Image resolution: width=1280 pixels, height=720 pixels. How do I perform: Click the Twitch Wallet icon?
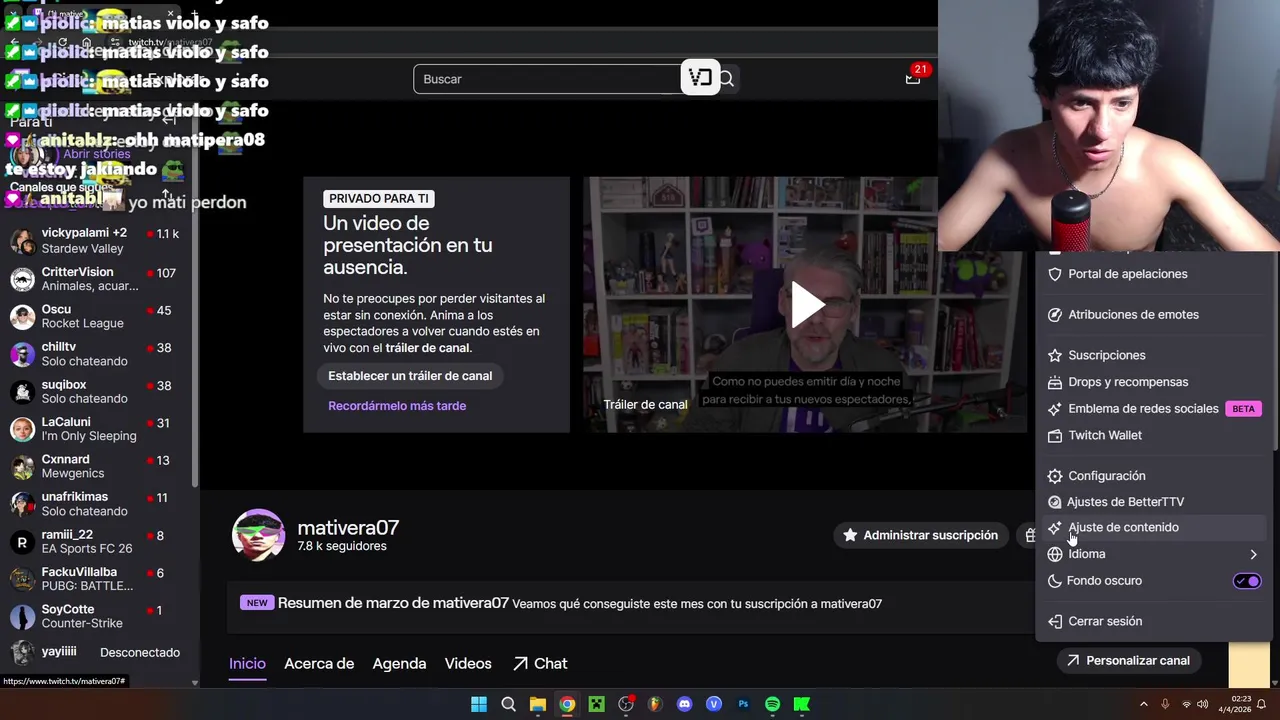click(1054, 436)
